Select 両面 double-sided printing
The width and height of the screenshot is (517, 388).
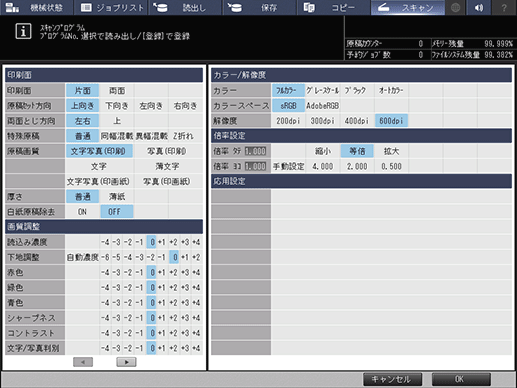(x=117, y=91)
